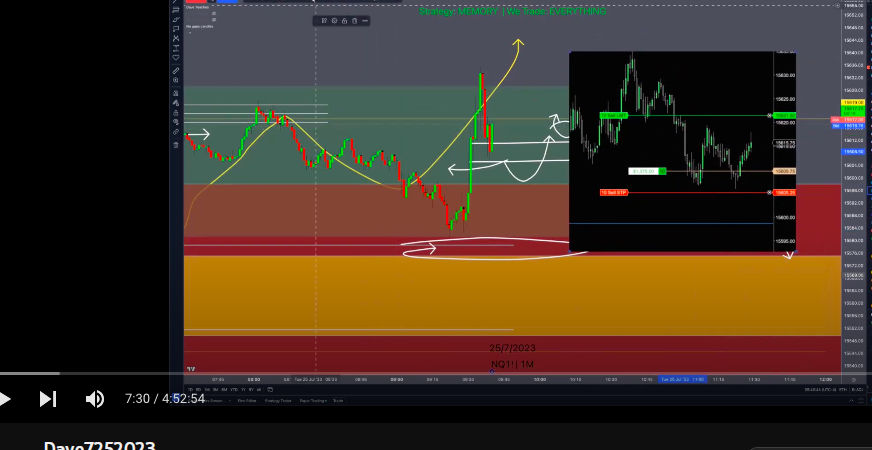Skip to the next video
Image resolution: width=872 pixels, height=450 pixels.
48,399
